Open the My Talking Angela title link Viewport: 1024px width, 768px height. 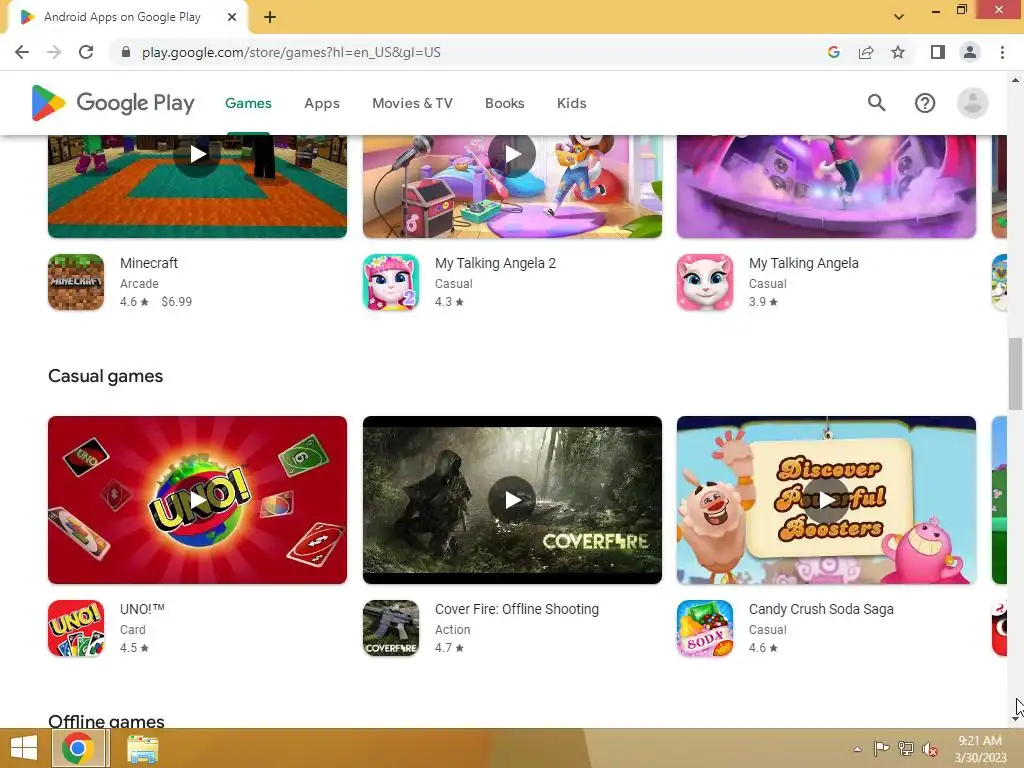(803, 263)
